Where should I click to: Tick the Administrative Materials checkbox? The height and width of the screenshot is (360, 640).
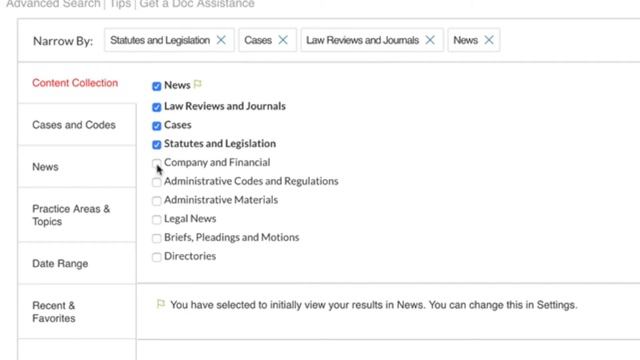click(x=156, y=201)
